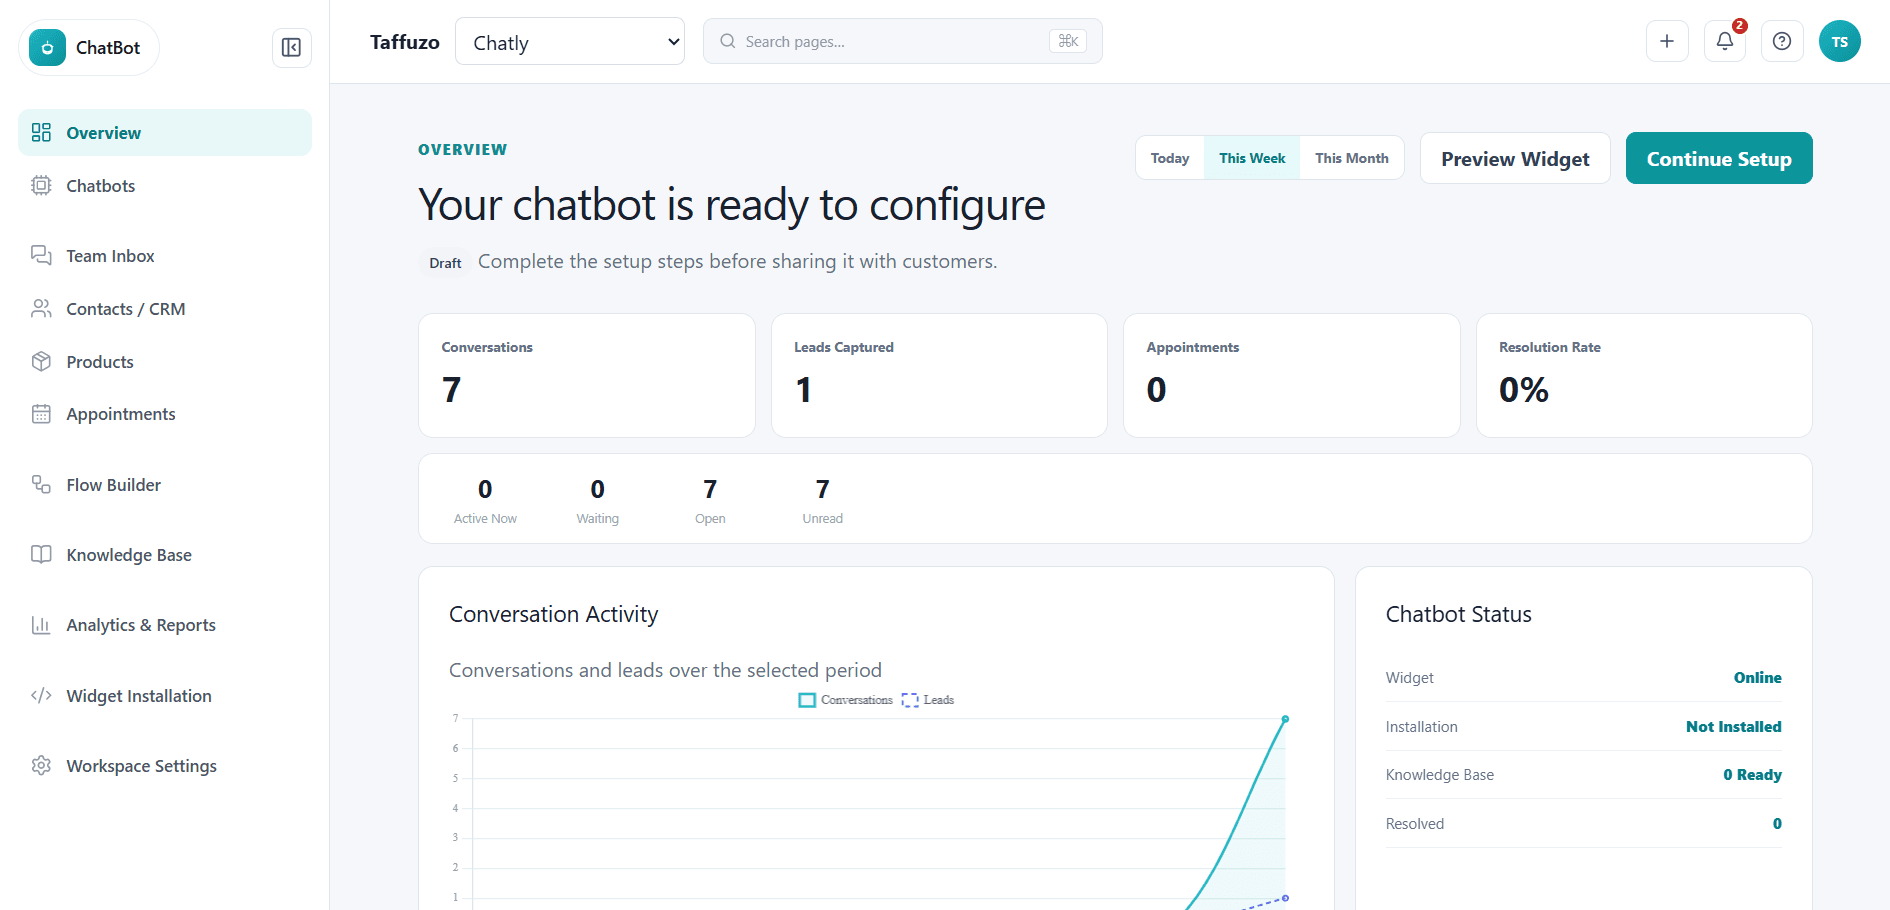Click the Flow Builder icon

pos(41,484)
